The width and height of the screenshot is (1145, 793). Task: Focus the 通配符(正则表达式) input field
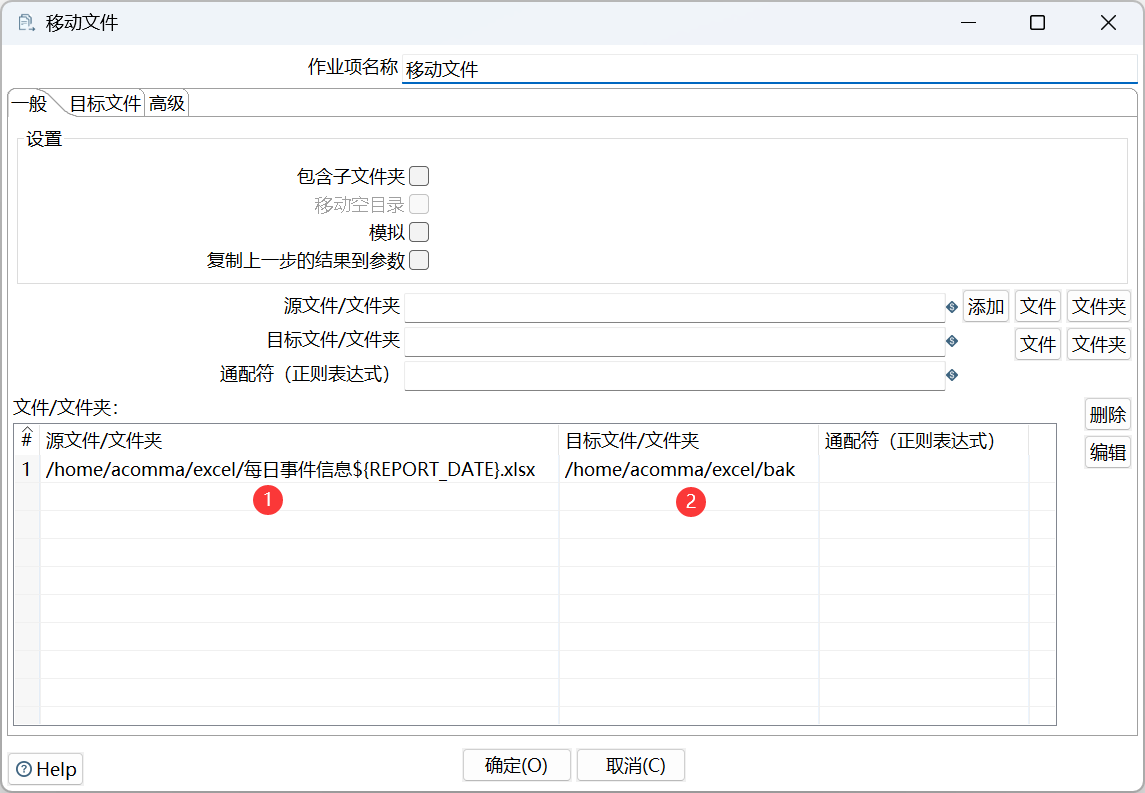675,375
